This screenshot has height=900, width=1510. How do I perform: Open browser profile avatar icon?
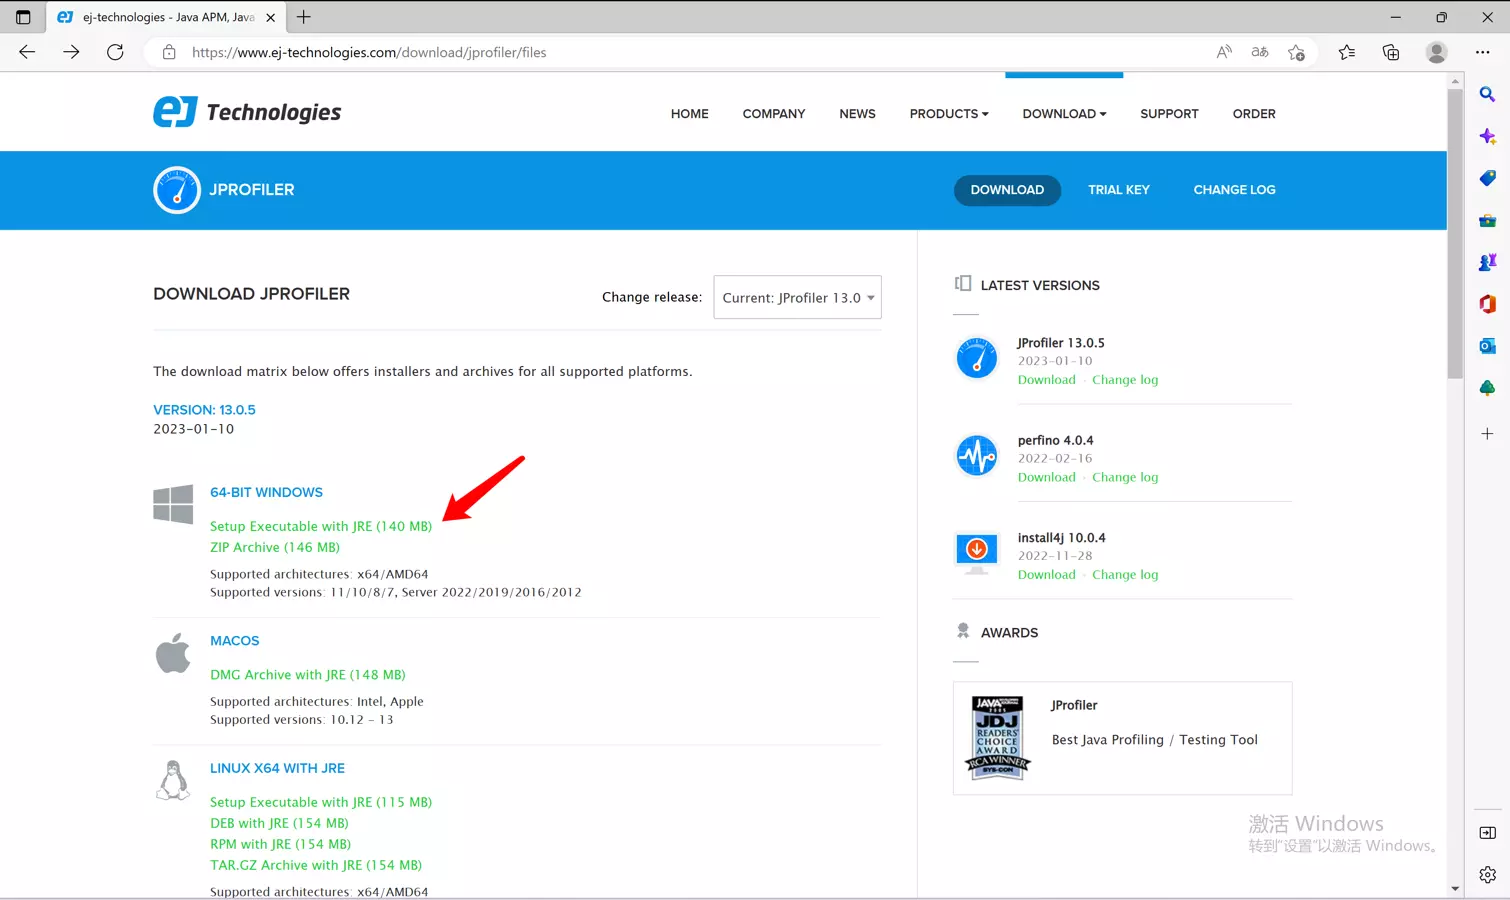1436,52
